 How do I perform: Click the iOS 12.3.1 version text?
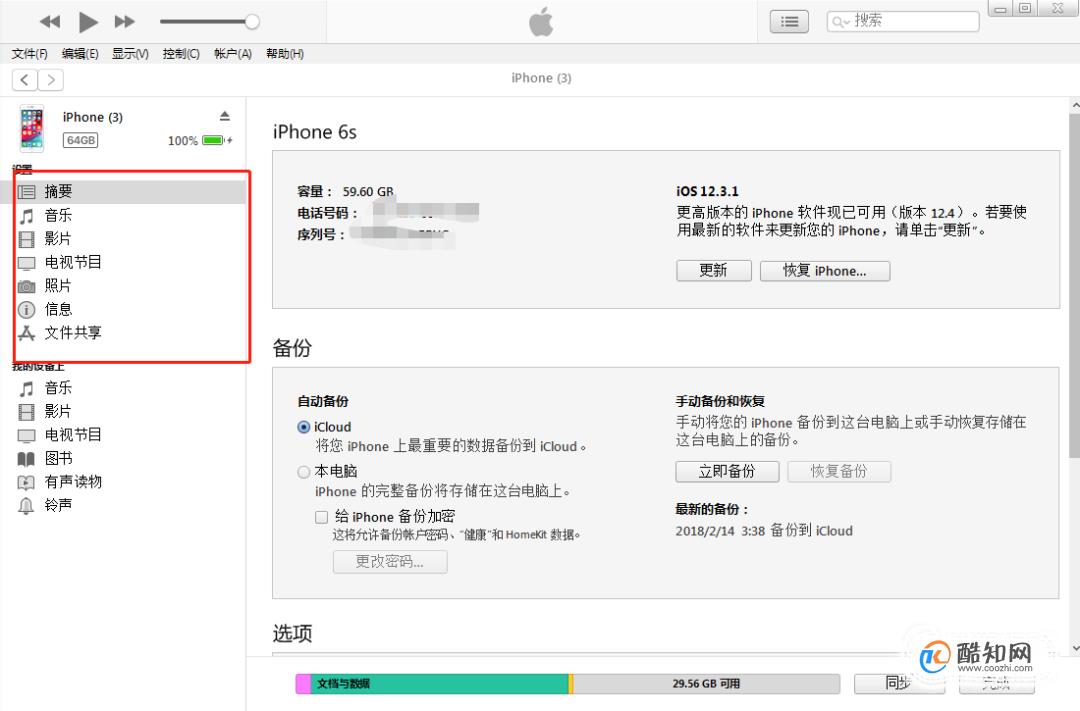pos(707,192)
